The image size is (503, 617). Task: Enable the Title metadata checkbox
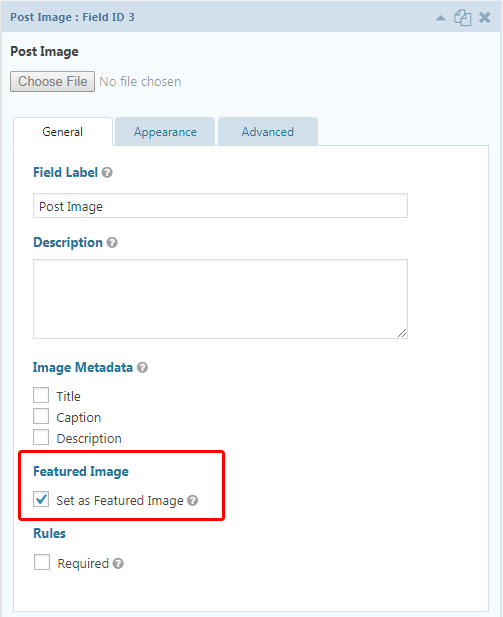click(41, 395)
